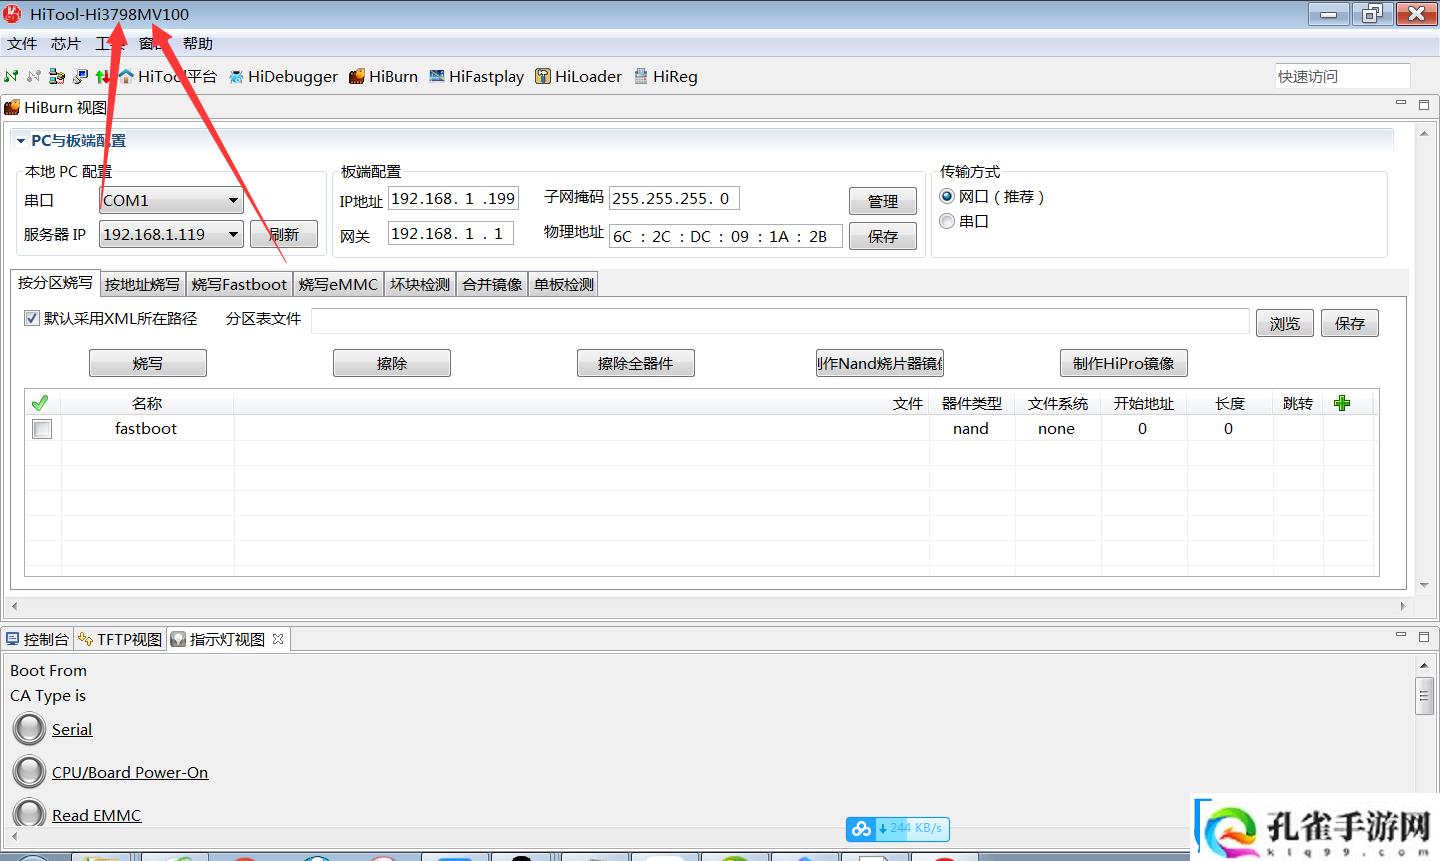
Task: Open the HiLoader perspective
Action: point(578,76)
